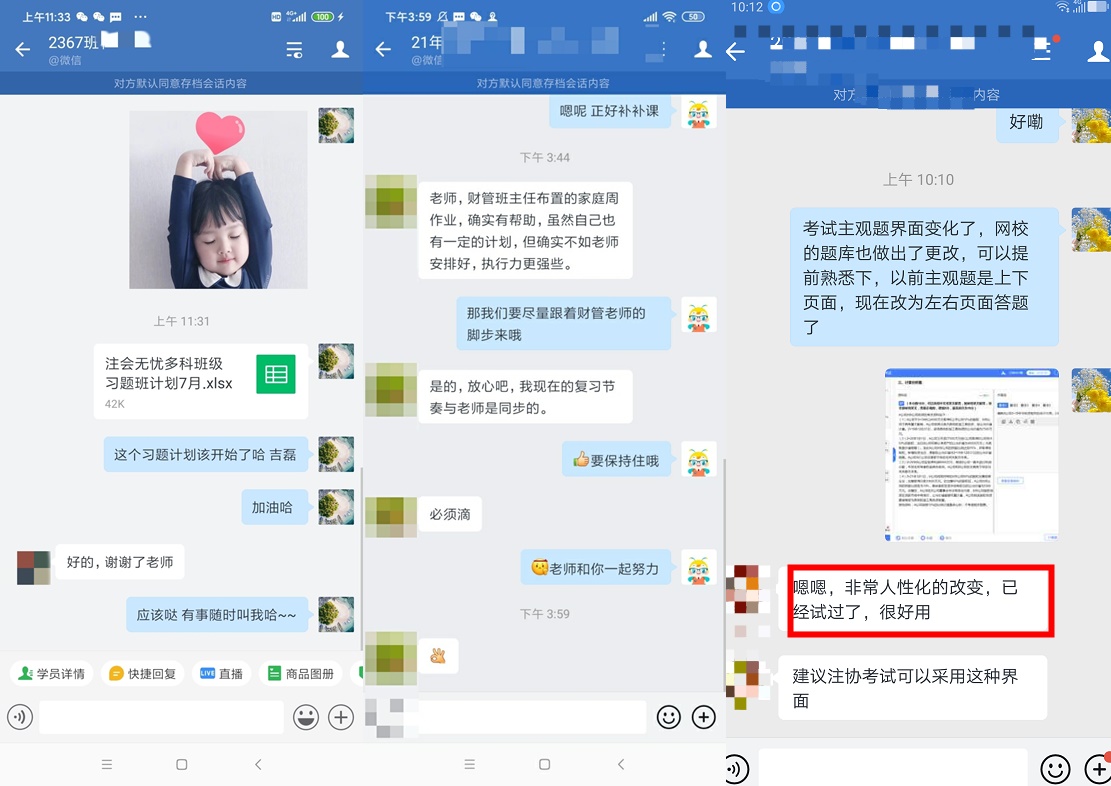
Task: Open the 注会无忧多科班级习题班计划7月.xlsx file
Action: (201, 381)
